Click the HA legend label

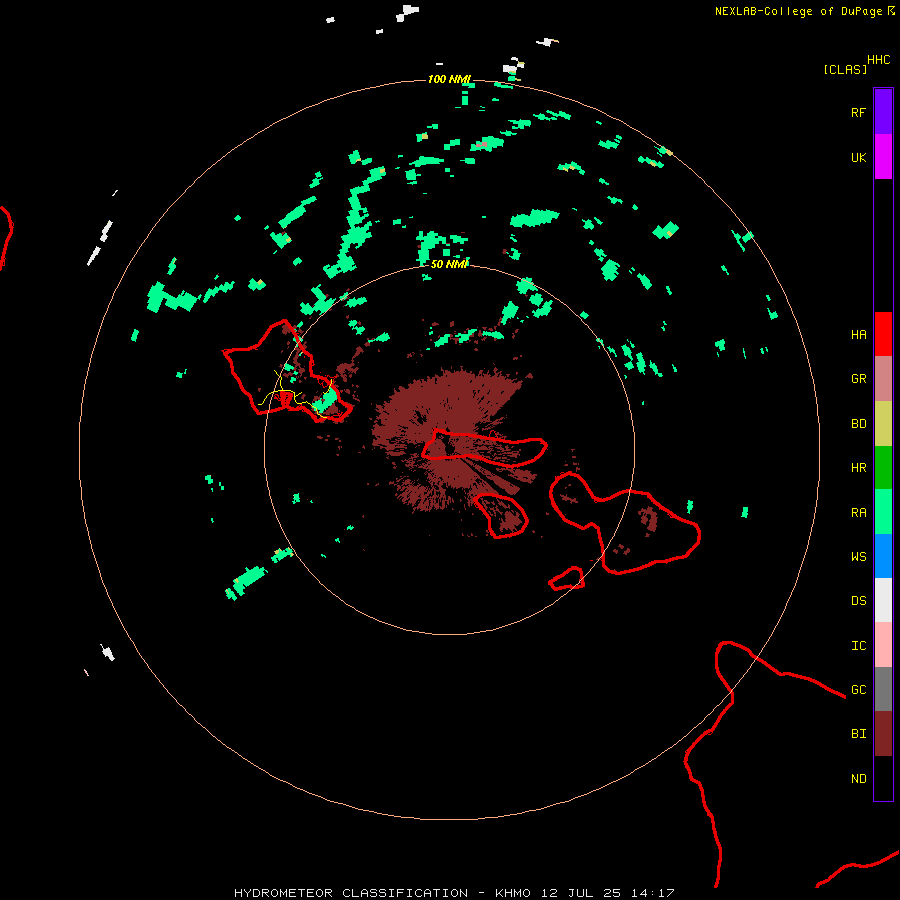[x=858, y=334]
